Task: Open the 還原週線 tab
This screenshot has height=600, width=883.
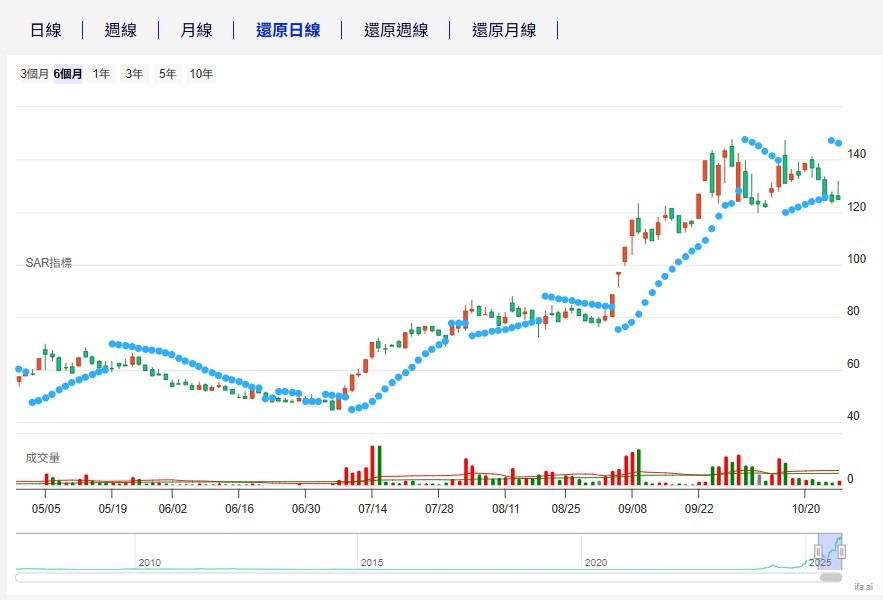Action: pos(396,30)
